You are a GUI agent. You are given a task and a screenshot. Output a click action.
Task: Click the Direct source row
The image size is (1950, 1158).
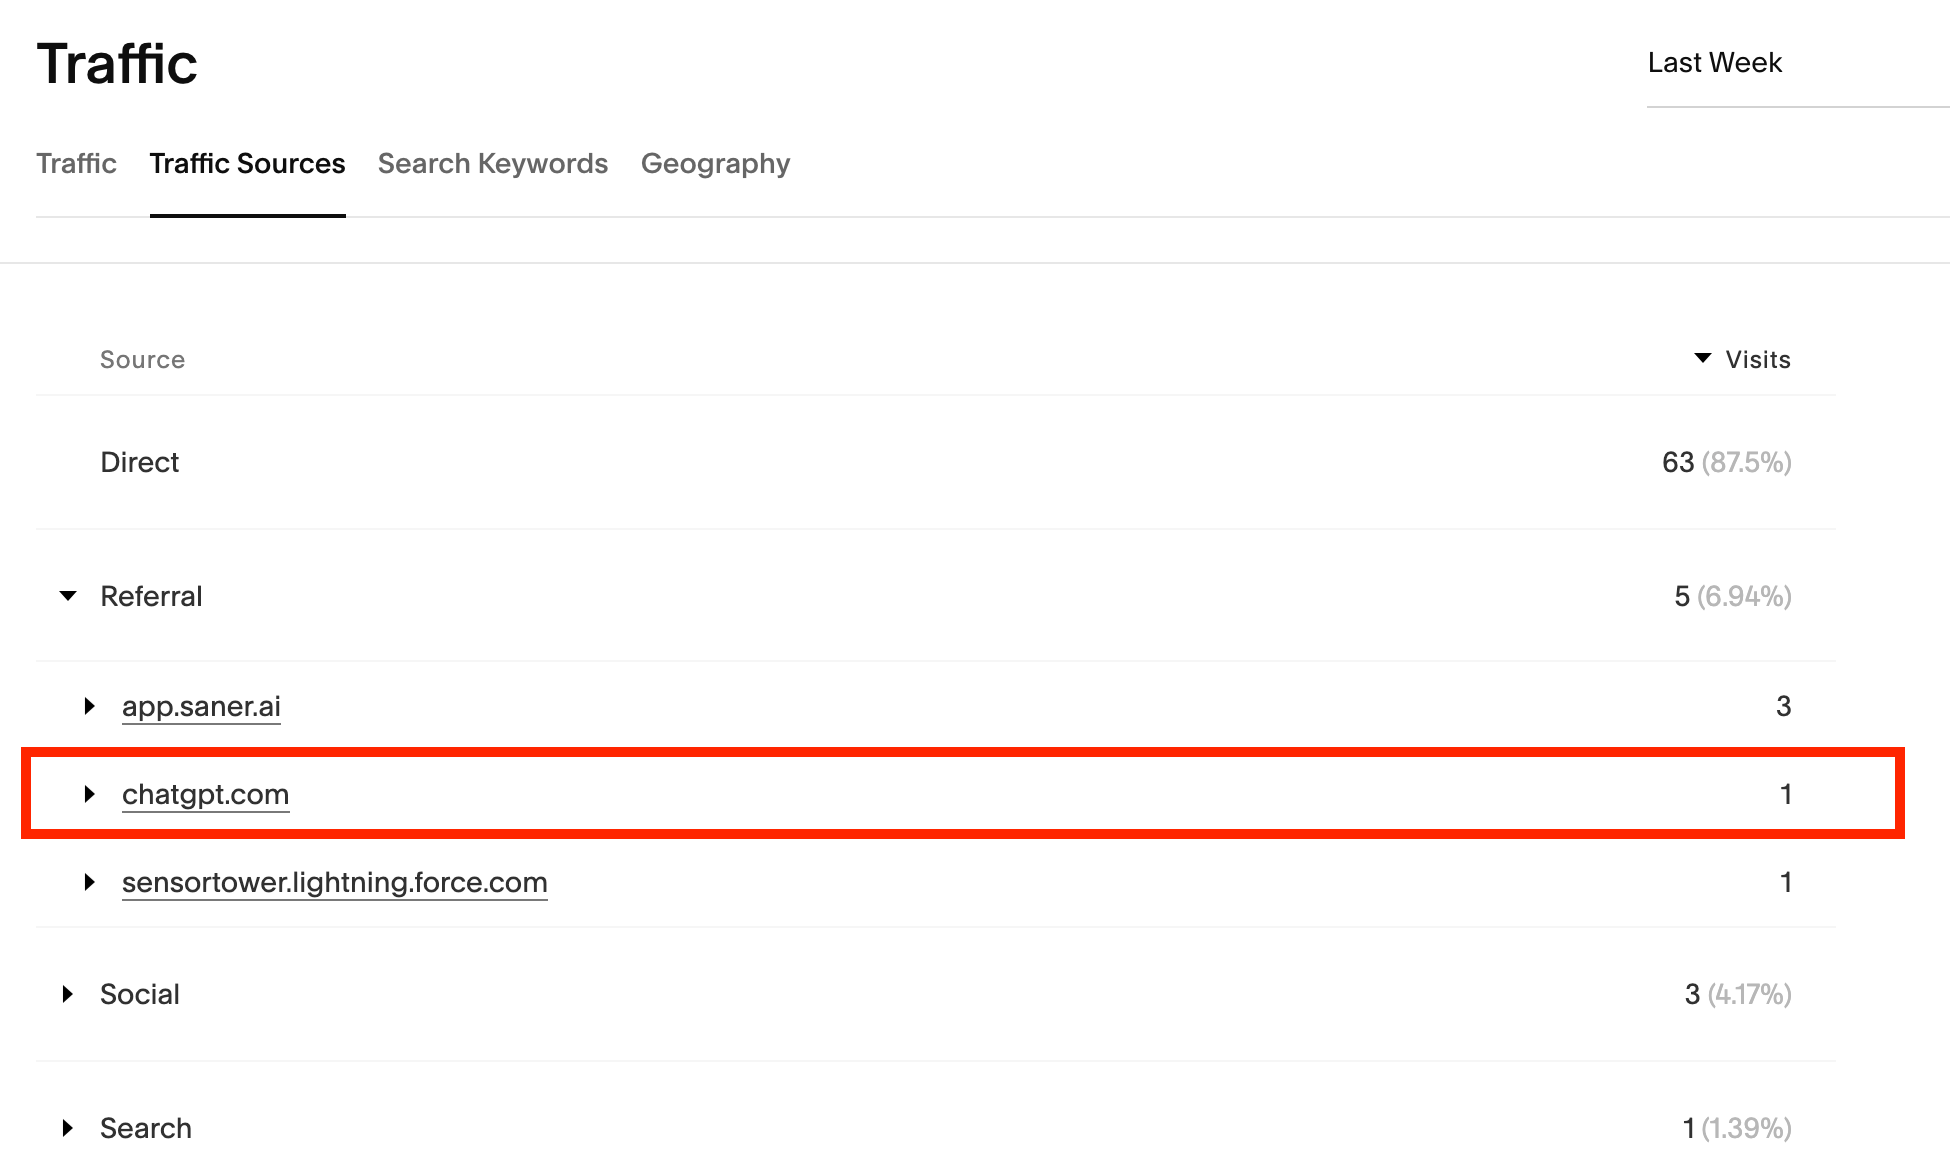140,462
